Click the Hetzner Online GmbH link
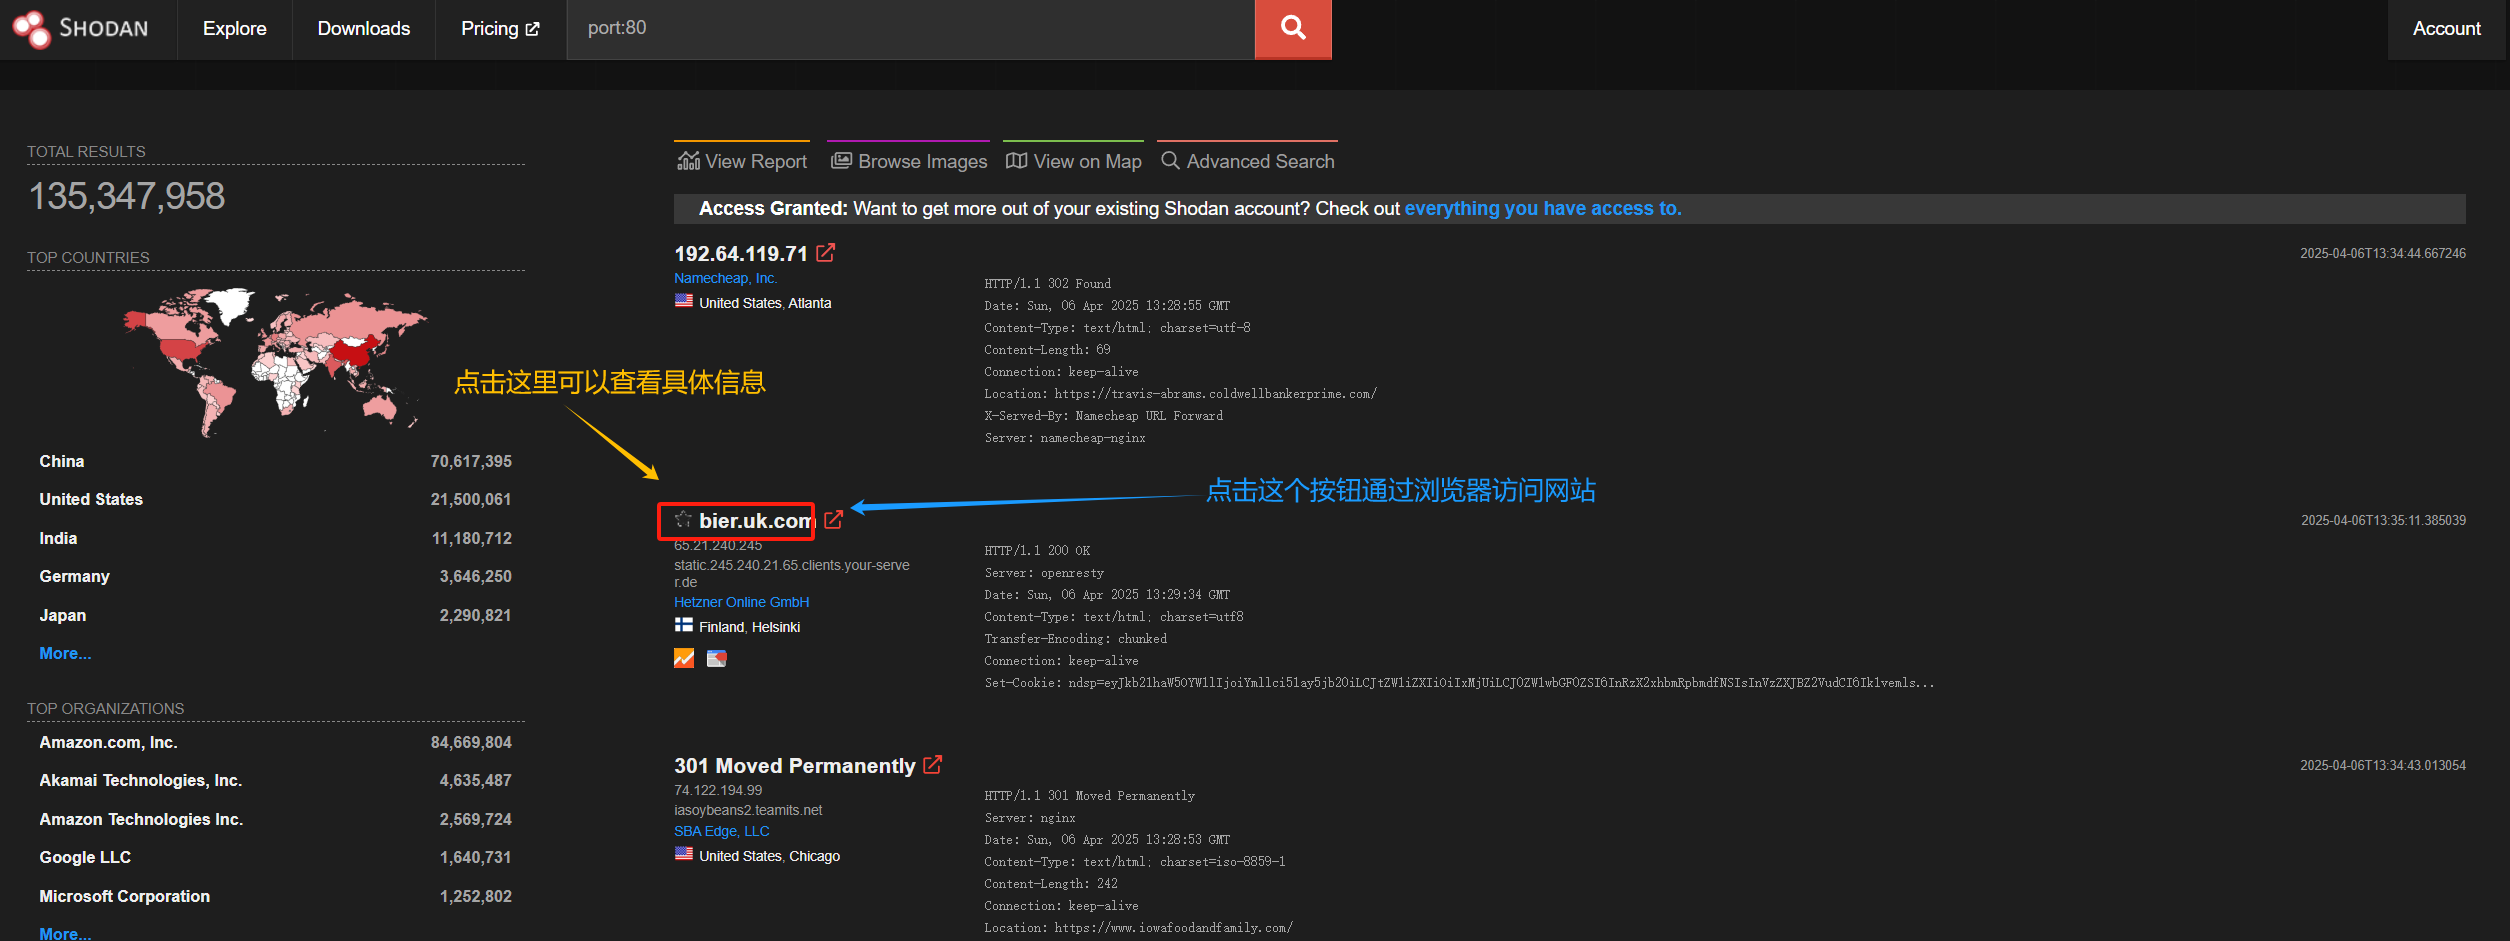Image resolution: width=2510 pixels, height=941 pixels. tap(741, 602)
